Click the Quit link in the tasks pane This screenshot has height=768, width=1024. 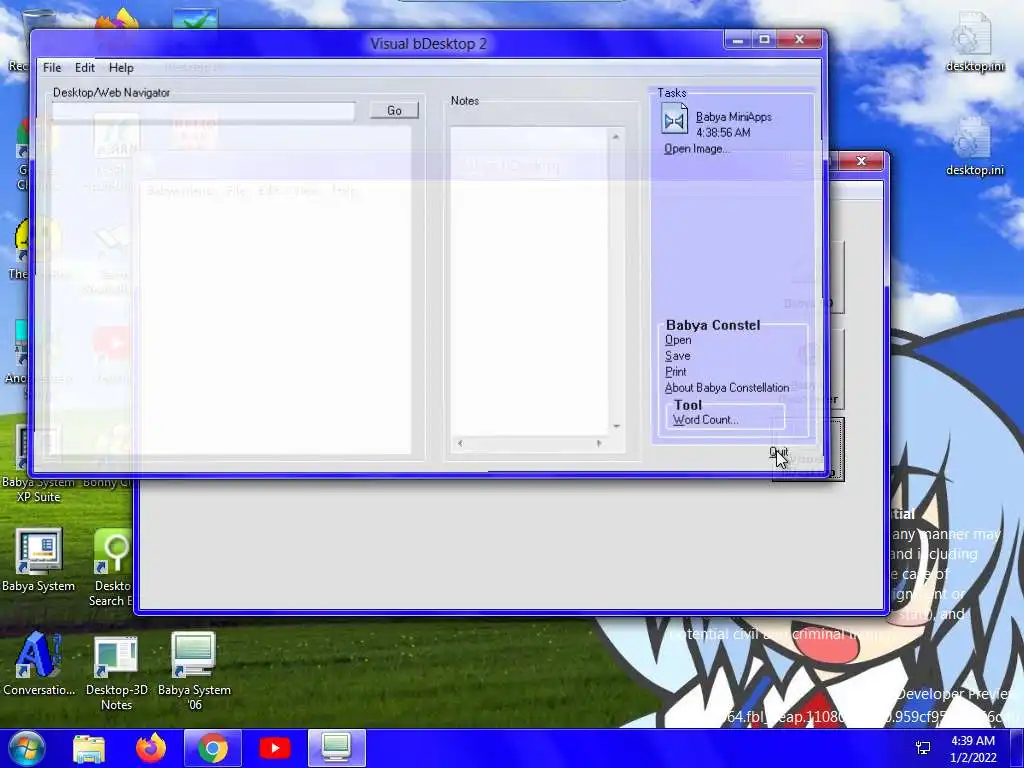click(778, 452)
